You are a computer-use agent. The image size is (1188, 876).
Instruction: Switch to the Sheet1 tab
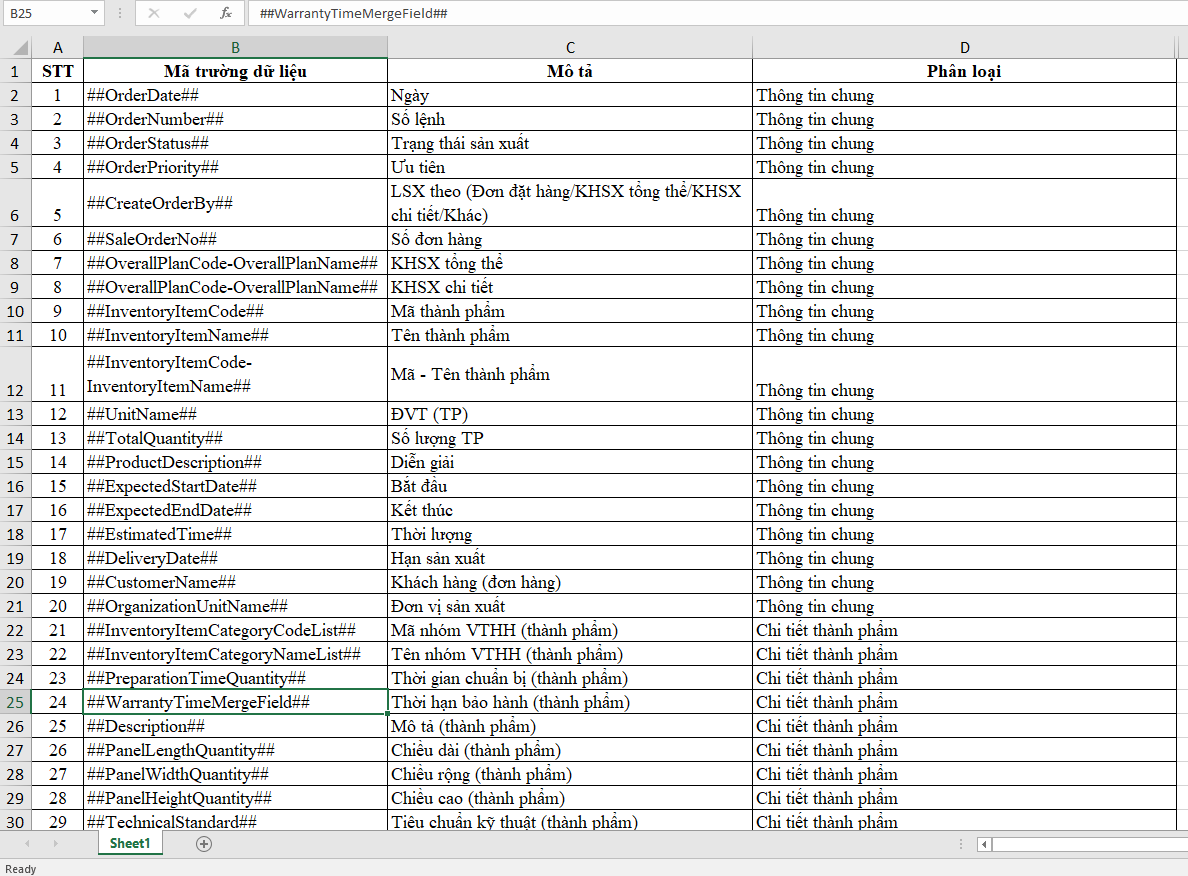pyautogui.click(x=130, y=844)
